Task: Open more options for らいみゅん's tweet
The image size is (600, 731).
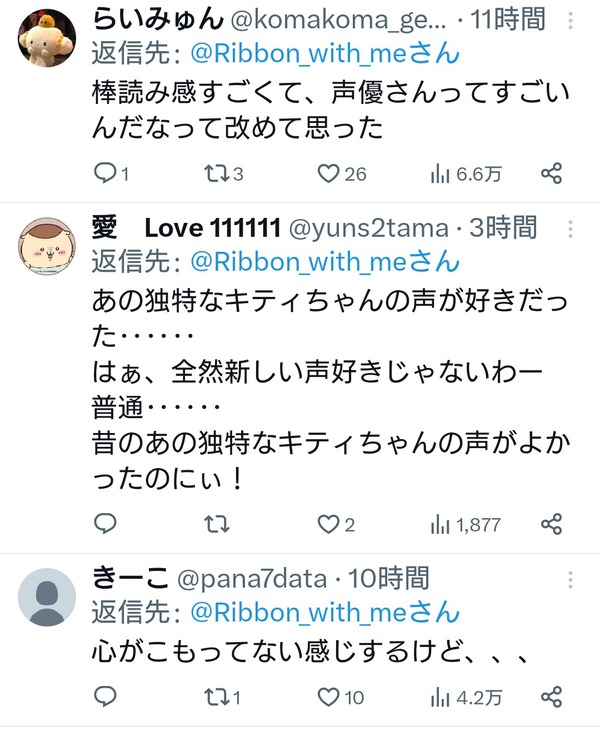Action: pos(571,21)
